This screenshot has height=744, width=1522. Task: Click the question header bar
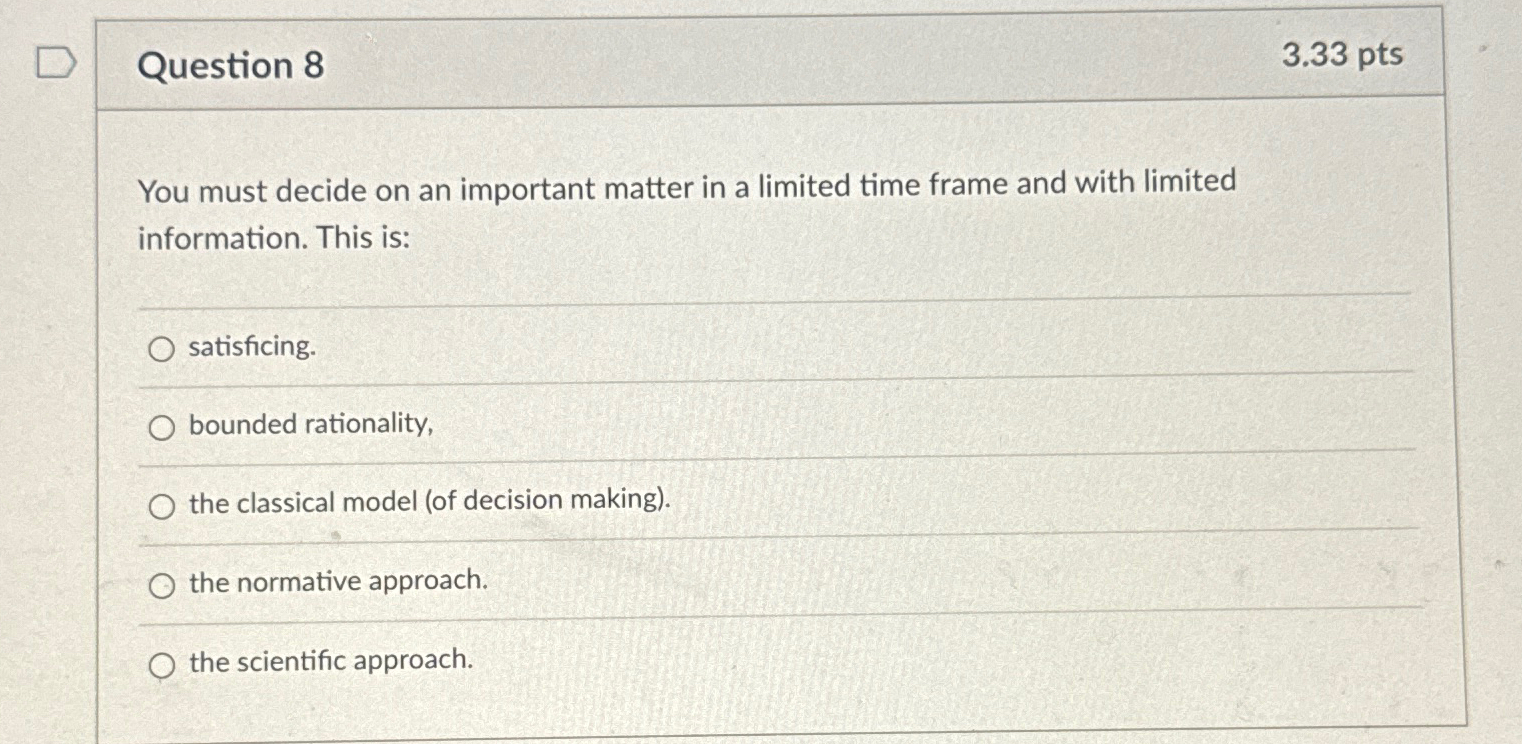(770, 64)
